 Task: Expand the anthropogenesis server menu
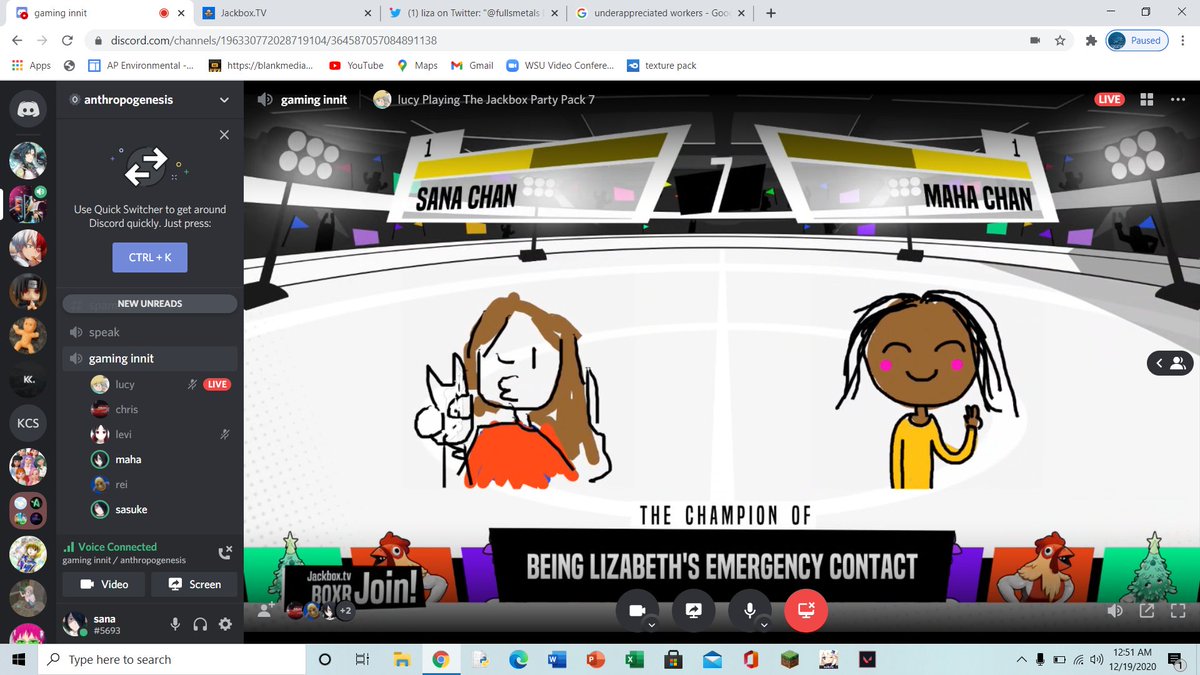(x=224, y=100)
